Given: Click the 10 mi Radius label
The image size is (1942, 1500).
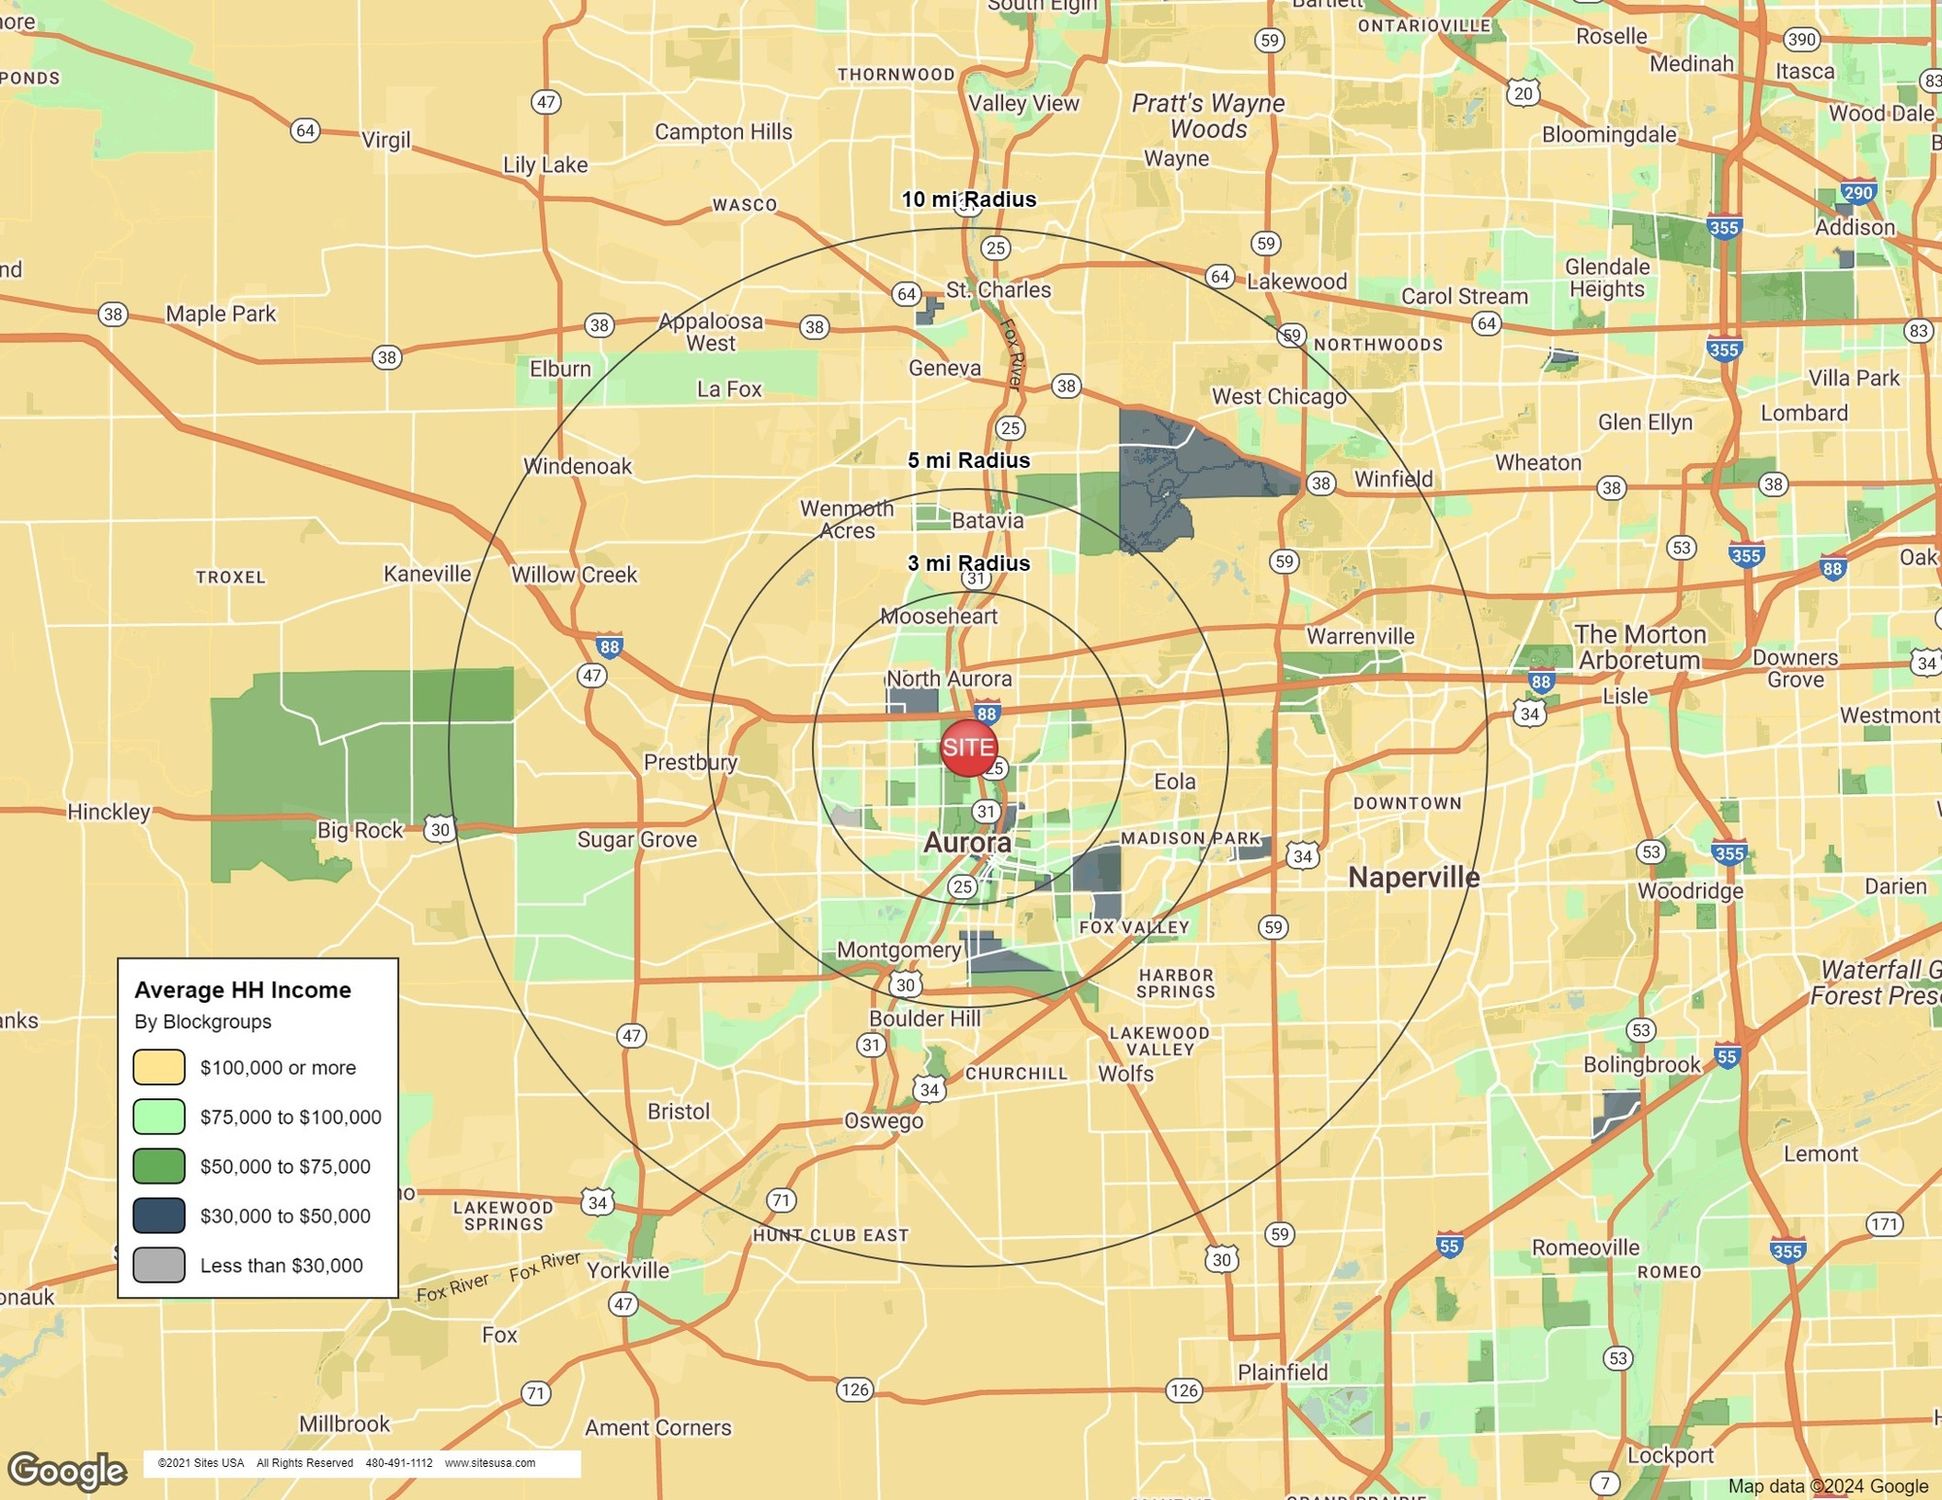Looking at the screenshot, I should click(x=968, y=199).
